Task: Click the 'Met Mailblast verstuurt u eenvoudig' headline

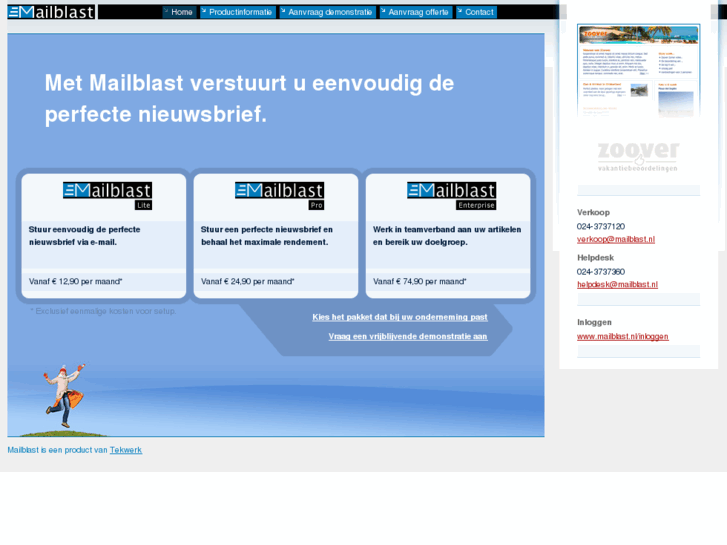Action: click(249, 98)
